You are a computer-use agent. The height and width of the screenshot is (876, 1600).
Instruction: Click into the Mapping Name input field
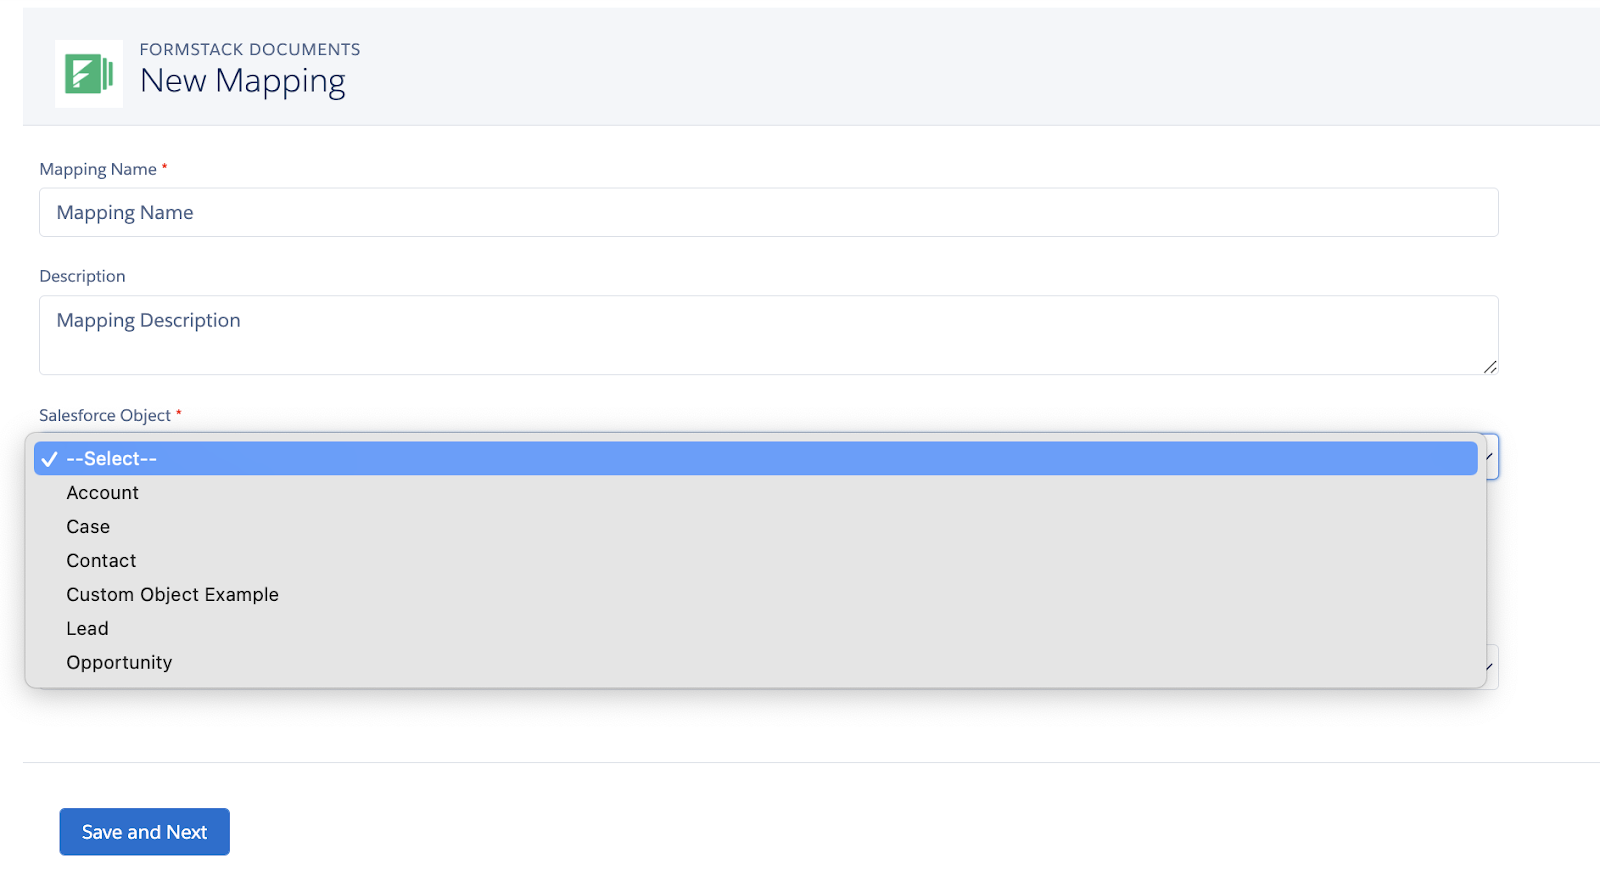[768, 212]
